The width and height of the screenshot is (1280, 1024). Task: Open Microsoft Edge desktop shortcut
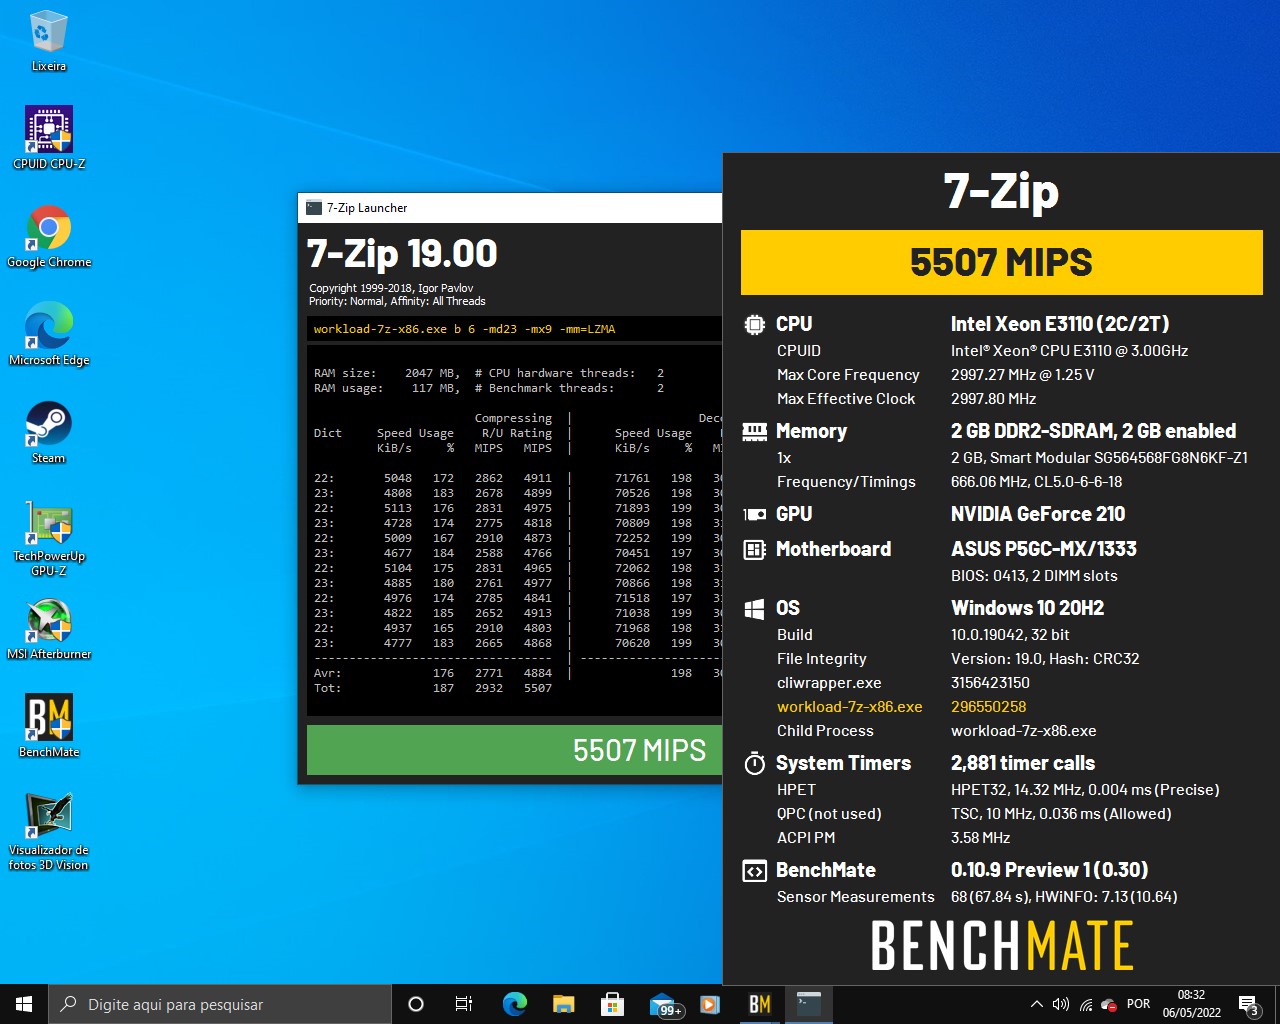tap(48, 334)
